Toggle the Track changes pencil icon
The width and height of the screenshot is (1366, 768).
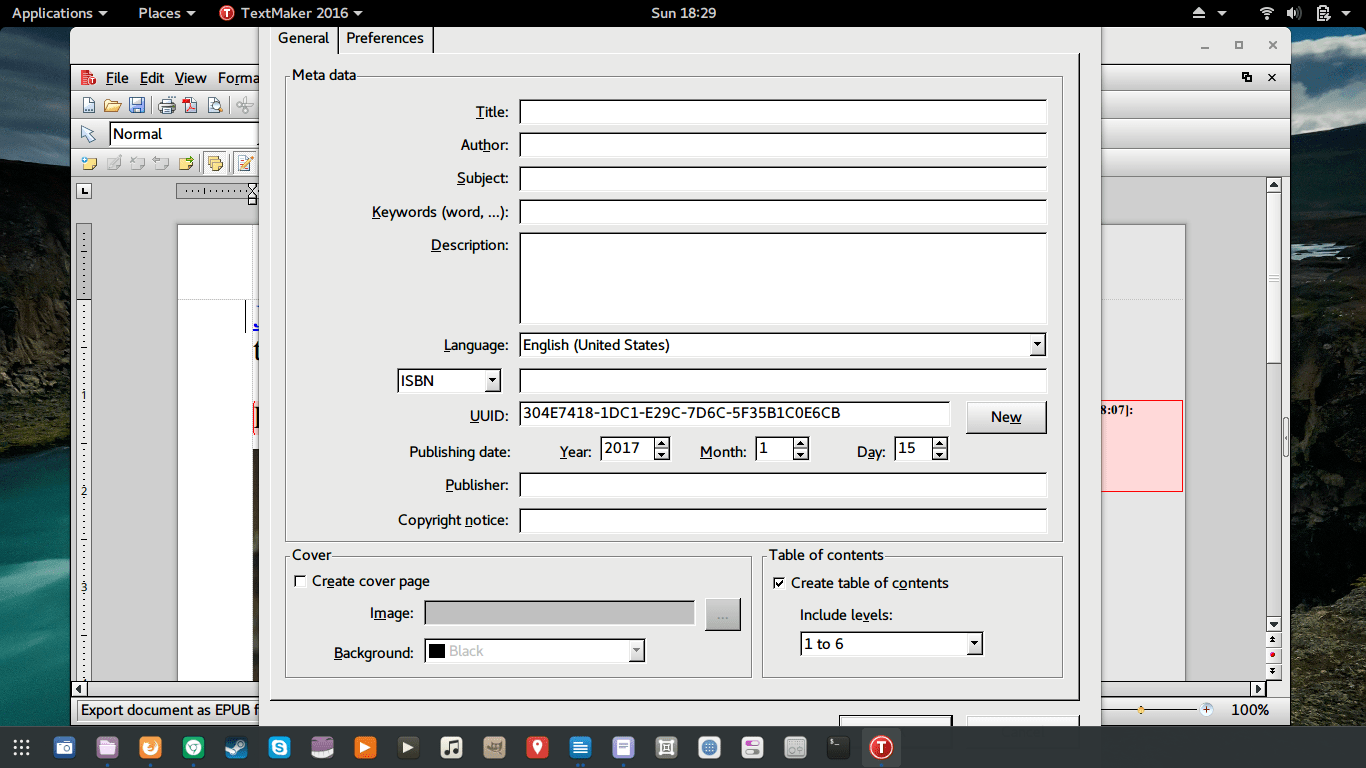point(245,163)
